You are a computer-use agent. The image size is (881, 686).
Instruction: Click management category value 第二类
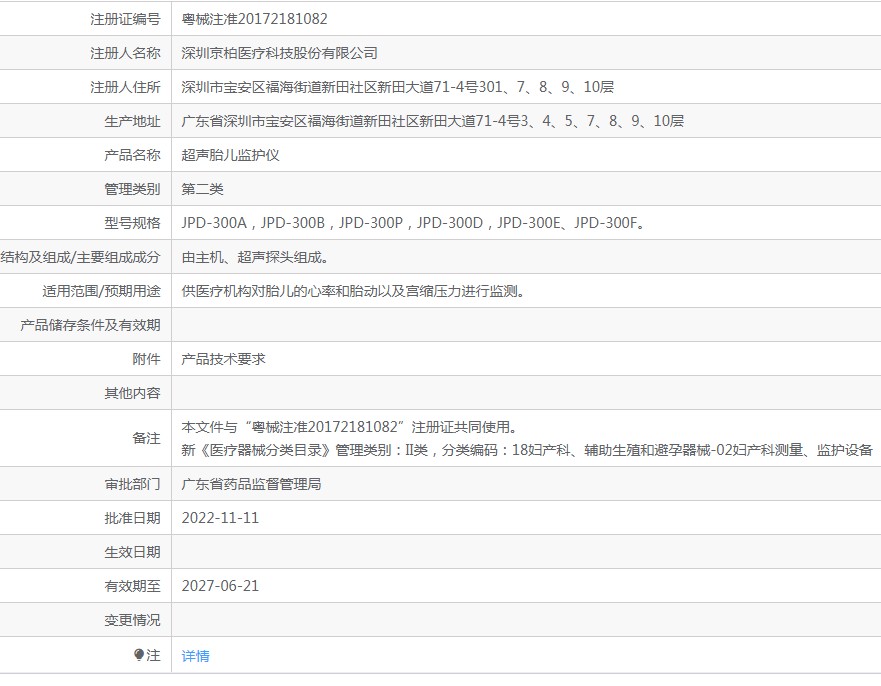pyautogui.click(x=202, y=189)
